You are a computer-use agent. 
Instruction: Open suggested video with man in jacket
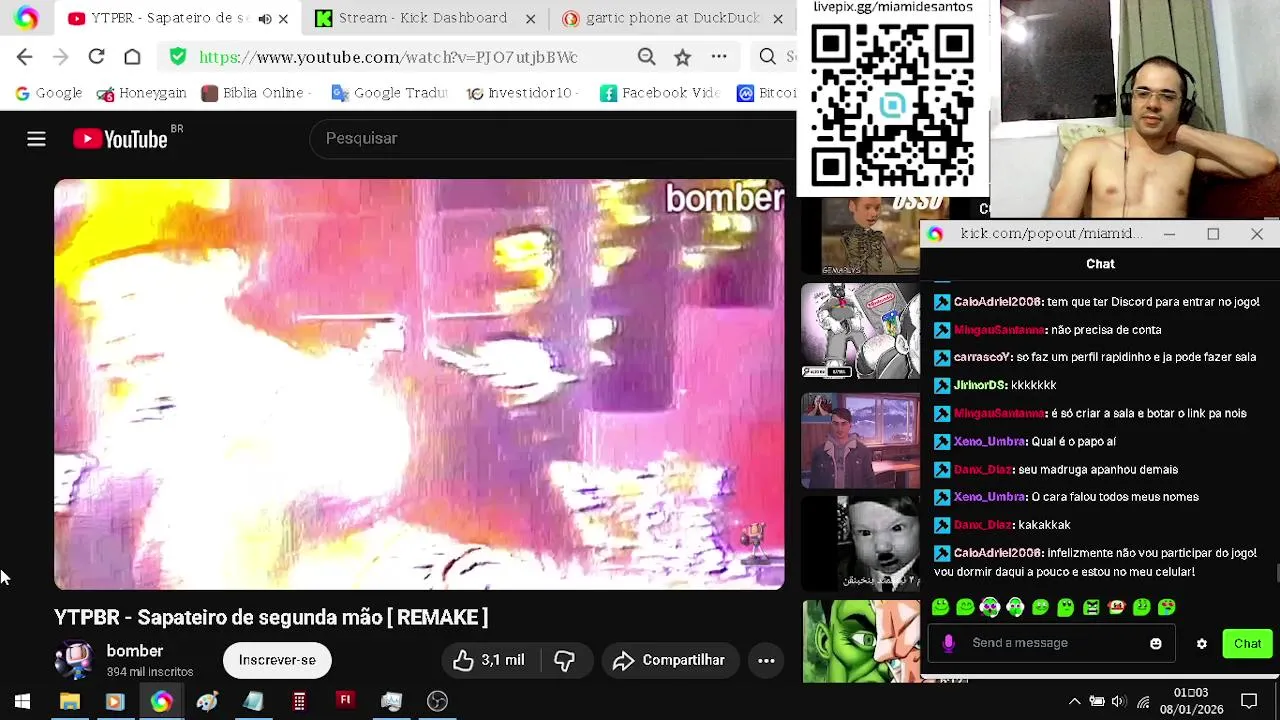(x=860, y=441)
